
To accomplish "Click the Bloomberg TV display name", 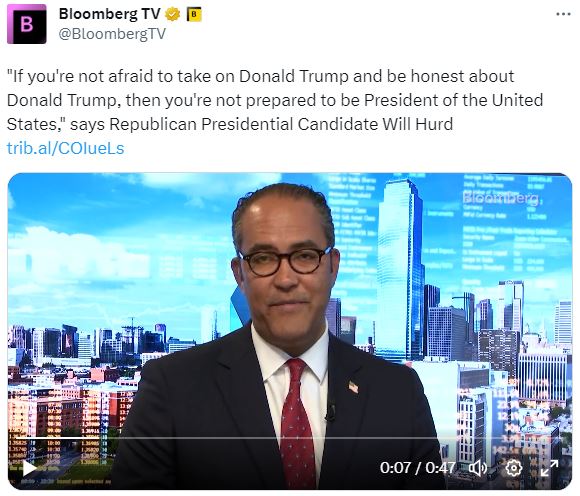I will pyautogui.click(x=109, y=14).
